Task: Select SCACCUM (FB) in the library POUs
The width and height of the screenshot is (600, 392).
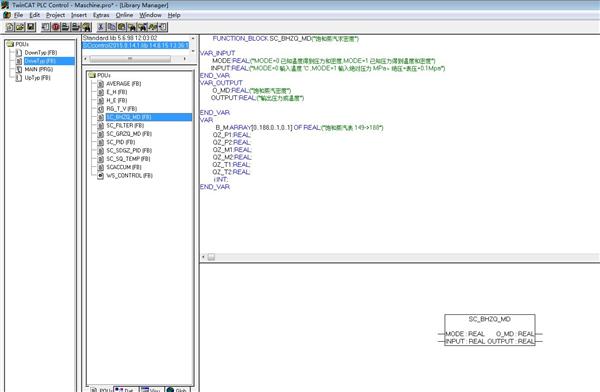Action: tap(124, 167)
